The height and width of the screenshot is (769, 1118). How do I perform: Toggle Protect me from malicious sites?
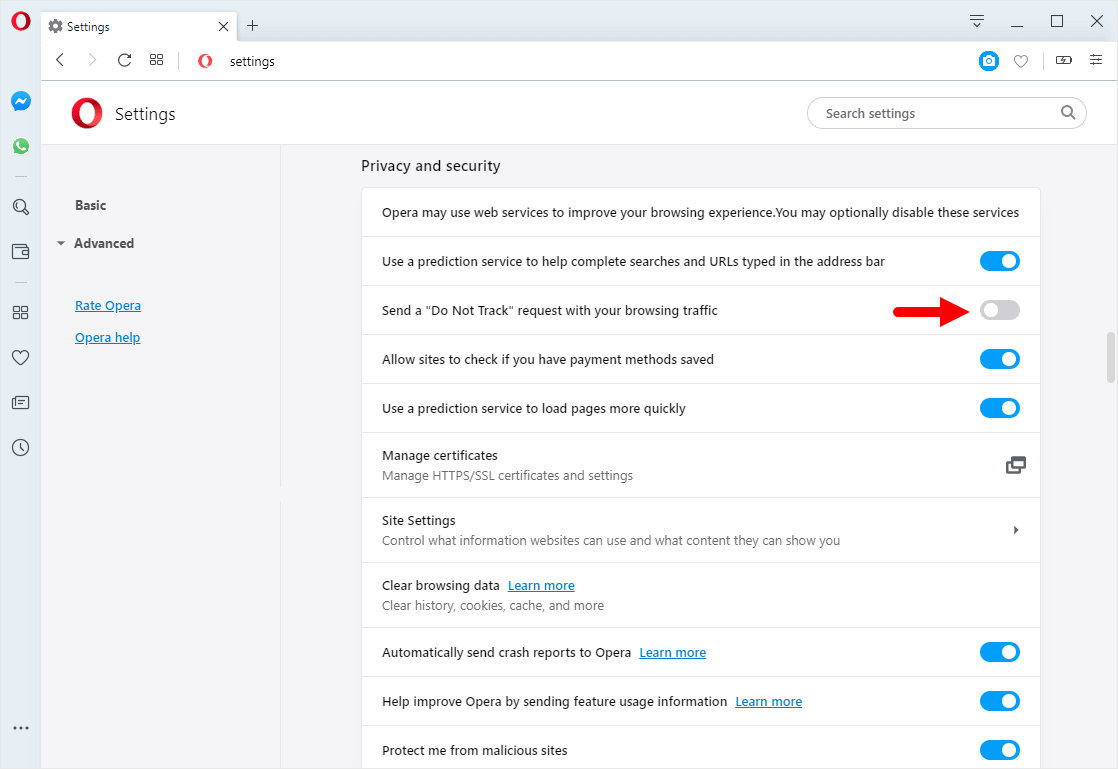point(1000,750)
